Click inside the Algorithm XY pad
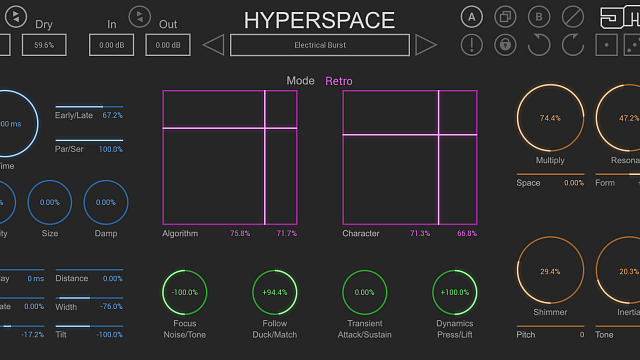This screenshot has height=360, width=640. point(230,158)
